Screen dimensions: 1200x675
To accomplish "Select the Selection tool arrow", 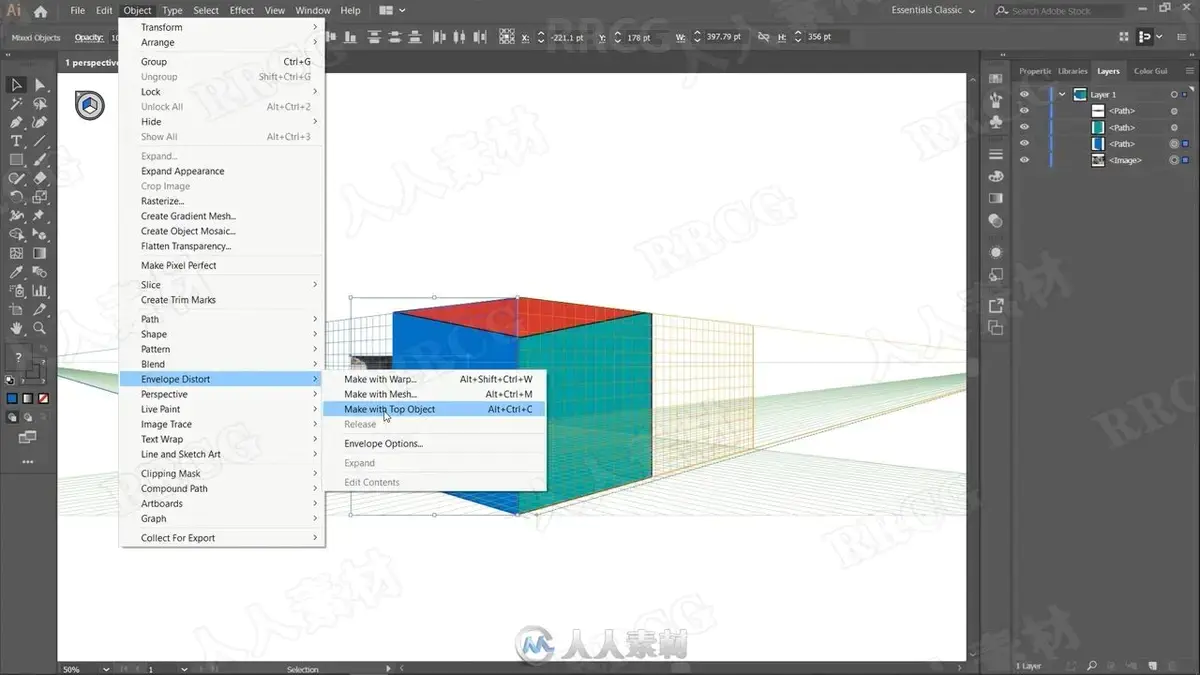I will pos(16,85).
